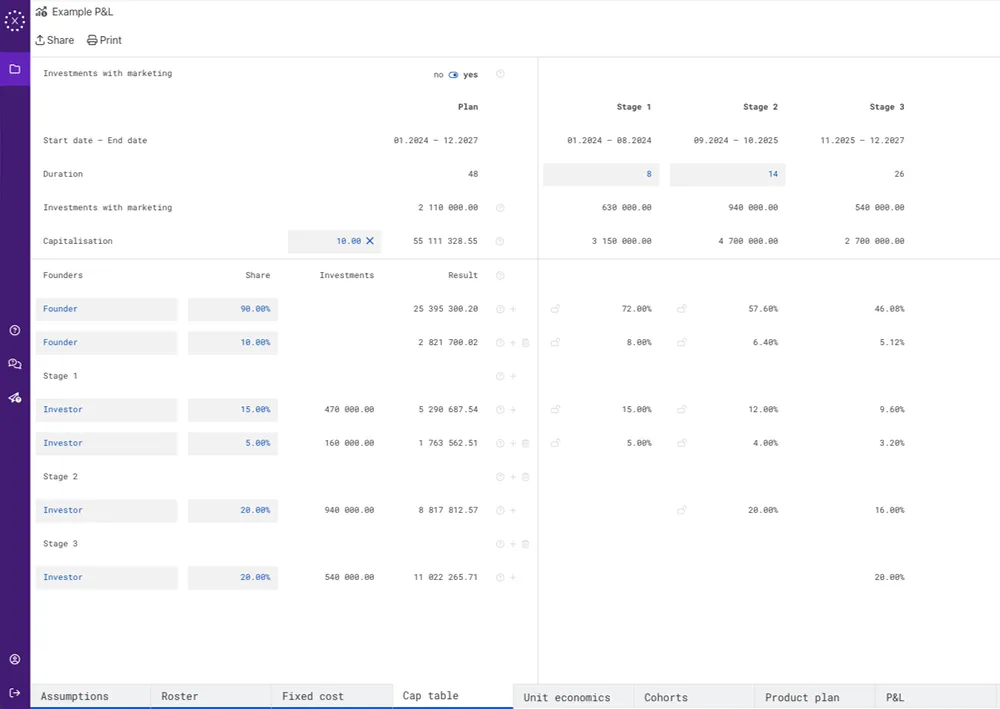This screenshot has width=1000, height=709.
Task: Edit the Stage 1 duration field showing 8
Action: 600,174
